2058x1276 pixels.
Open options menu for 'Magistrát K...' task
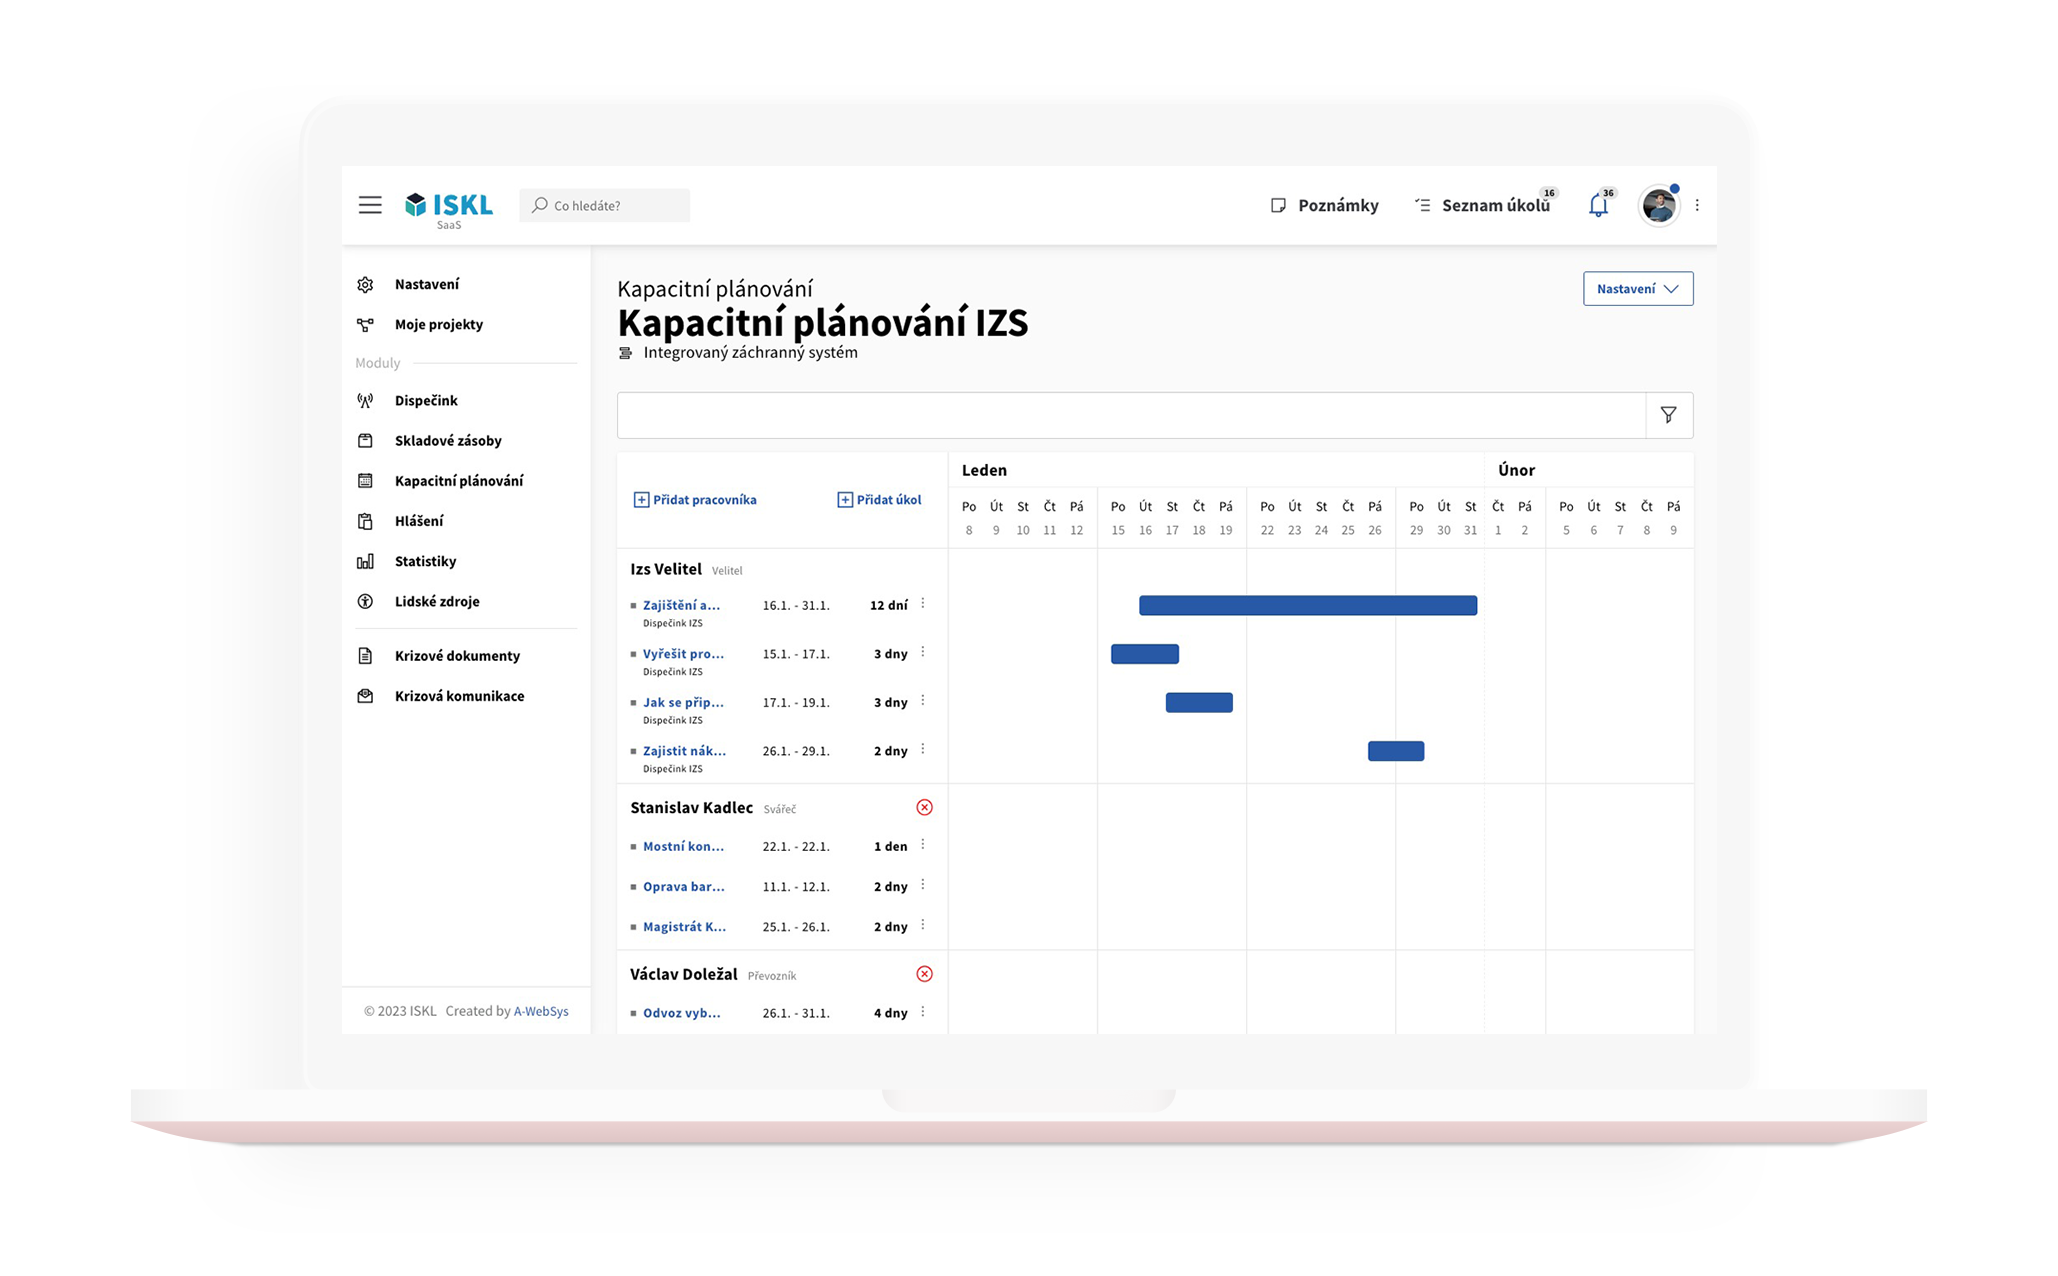pos(923,926)
